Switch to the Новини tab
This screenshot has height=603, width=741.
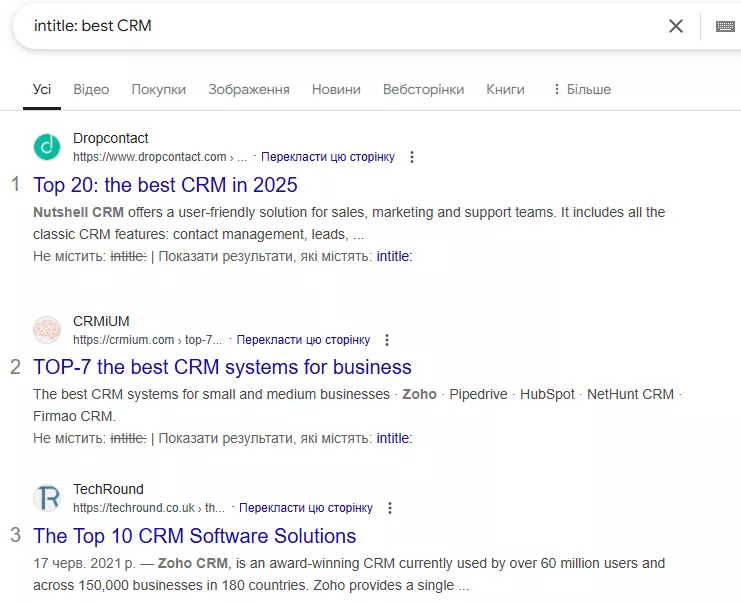coord(336,89)
